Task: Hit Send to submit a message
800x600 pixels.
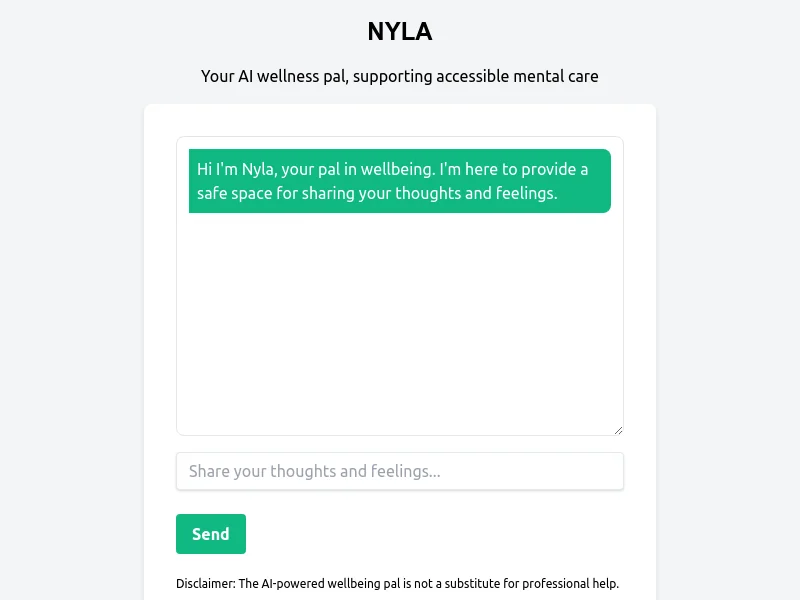Action: click(x=210, y=534)
